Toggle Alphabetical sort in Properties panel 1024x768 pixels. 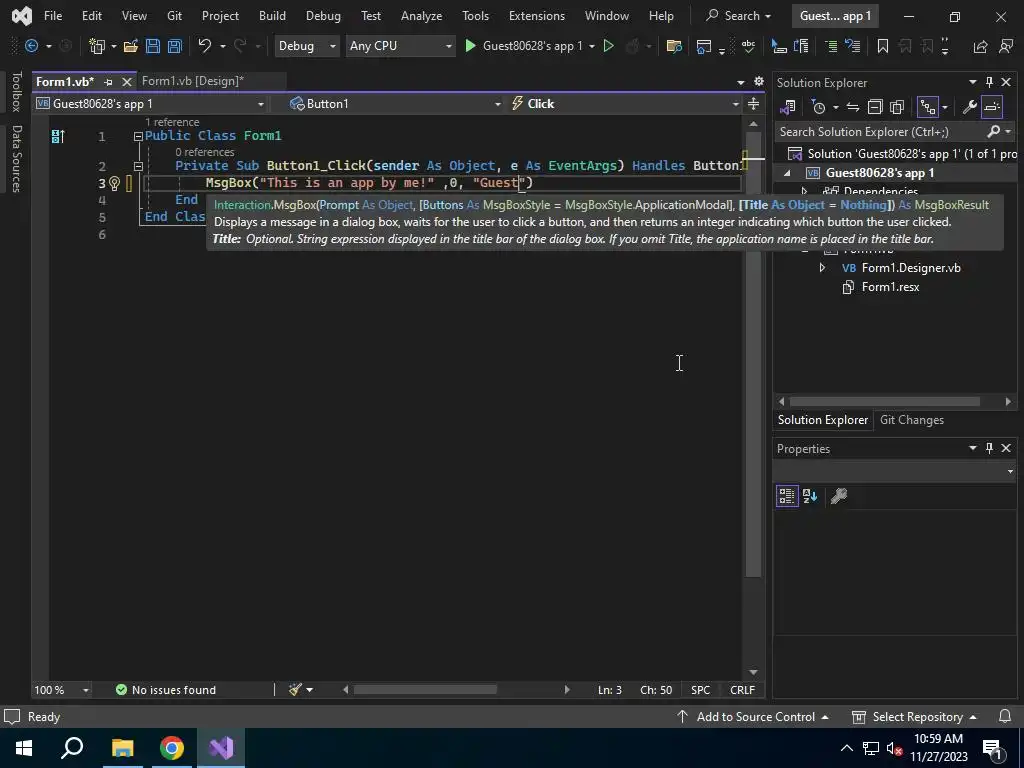(x=810, y=496)
